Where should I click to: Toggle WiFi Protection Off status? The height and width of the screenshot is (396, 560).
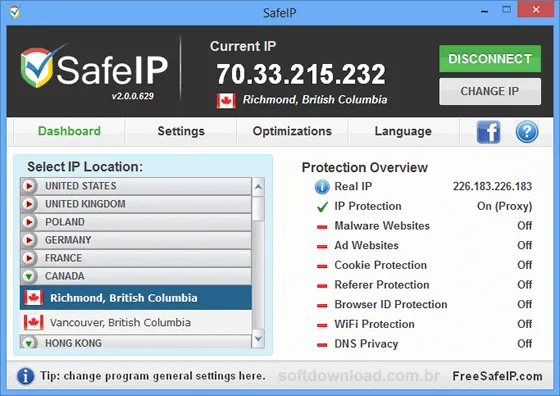pyautogui.click(x=524, y=324)
